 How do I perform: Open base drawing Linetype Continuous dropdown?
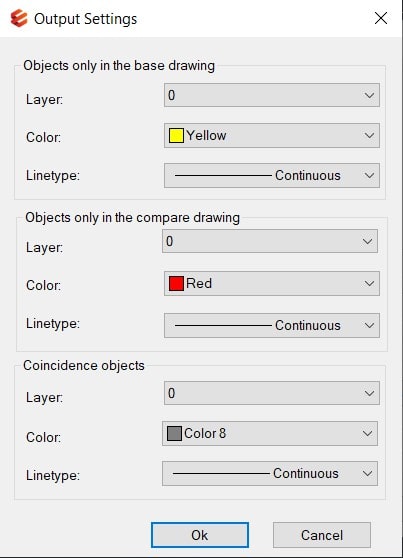coord(272,175)
